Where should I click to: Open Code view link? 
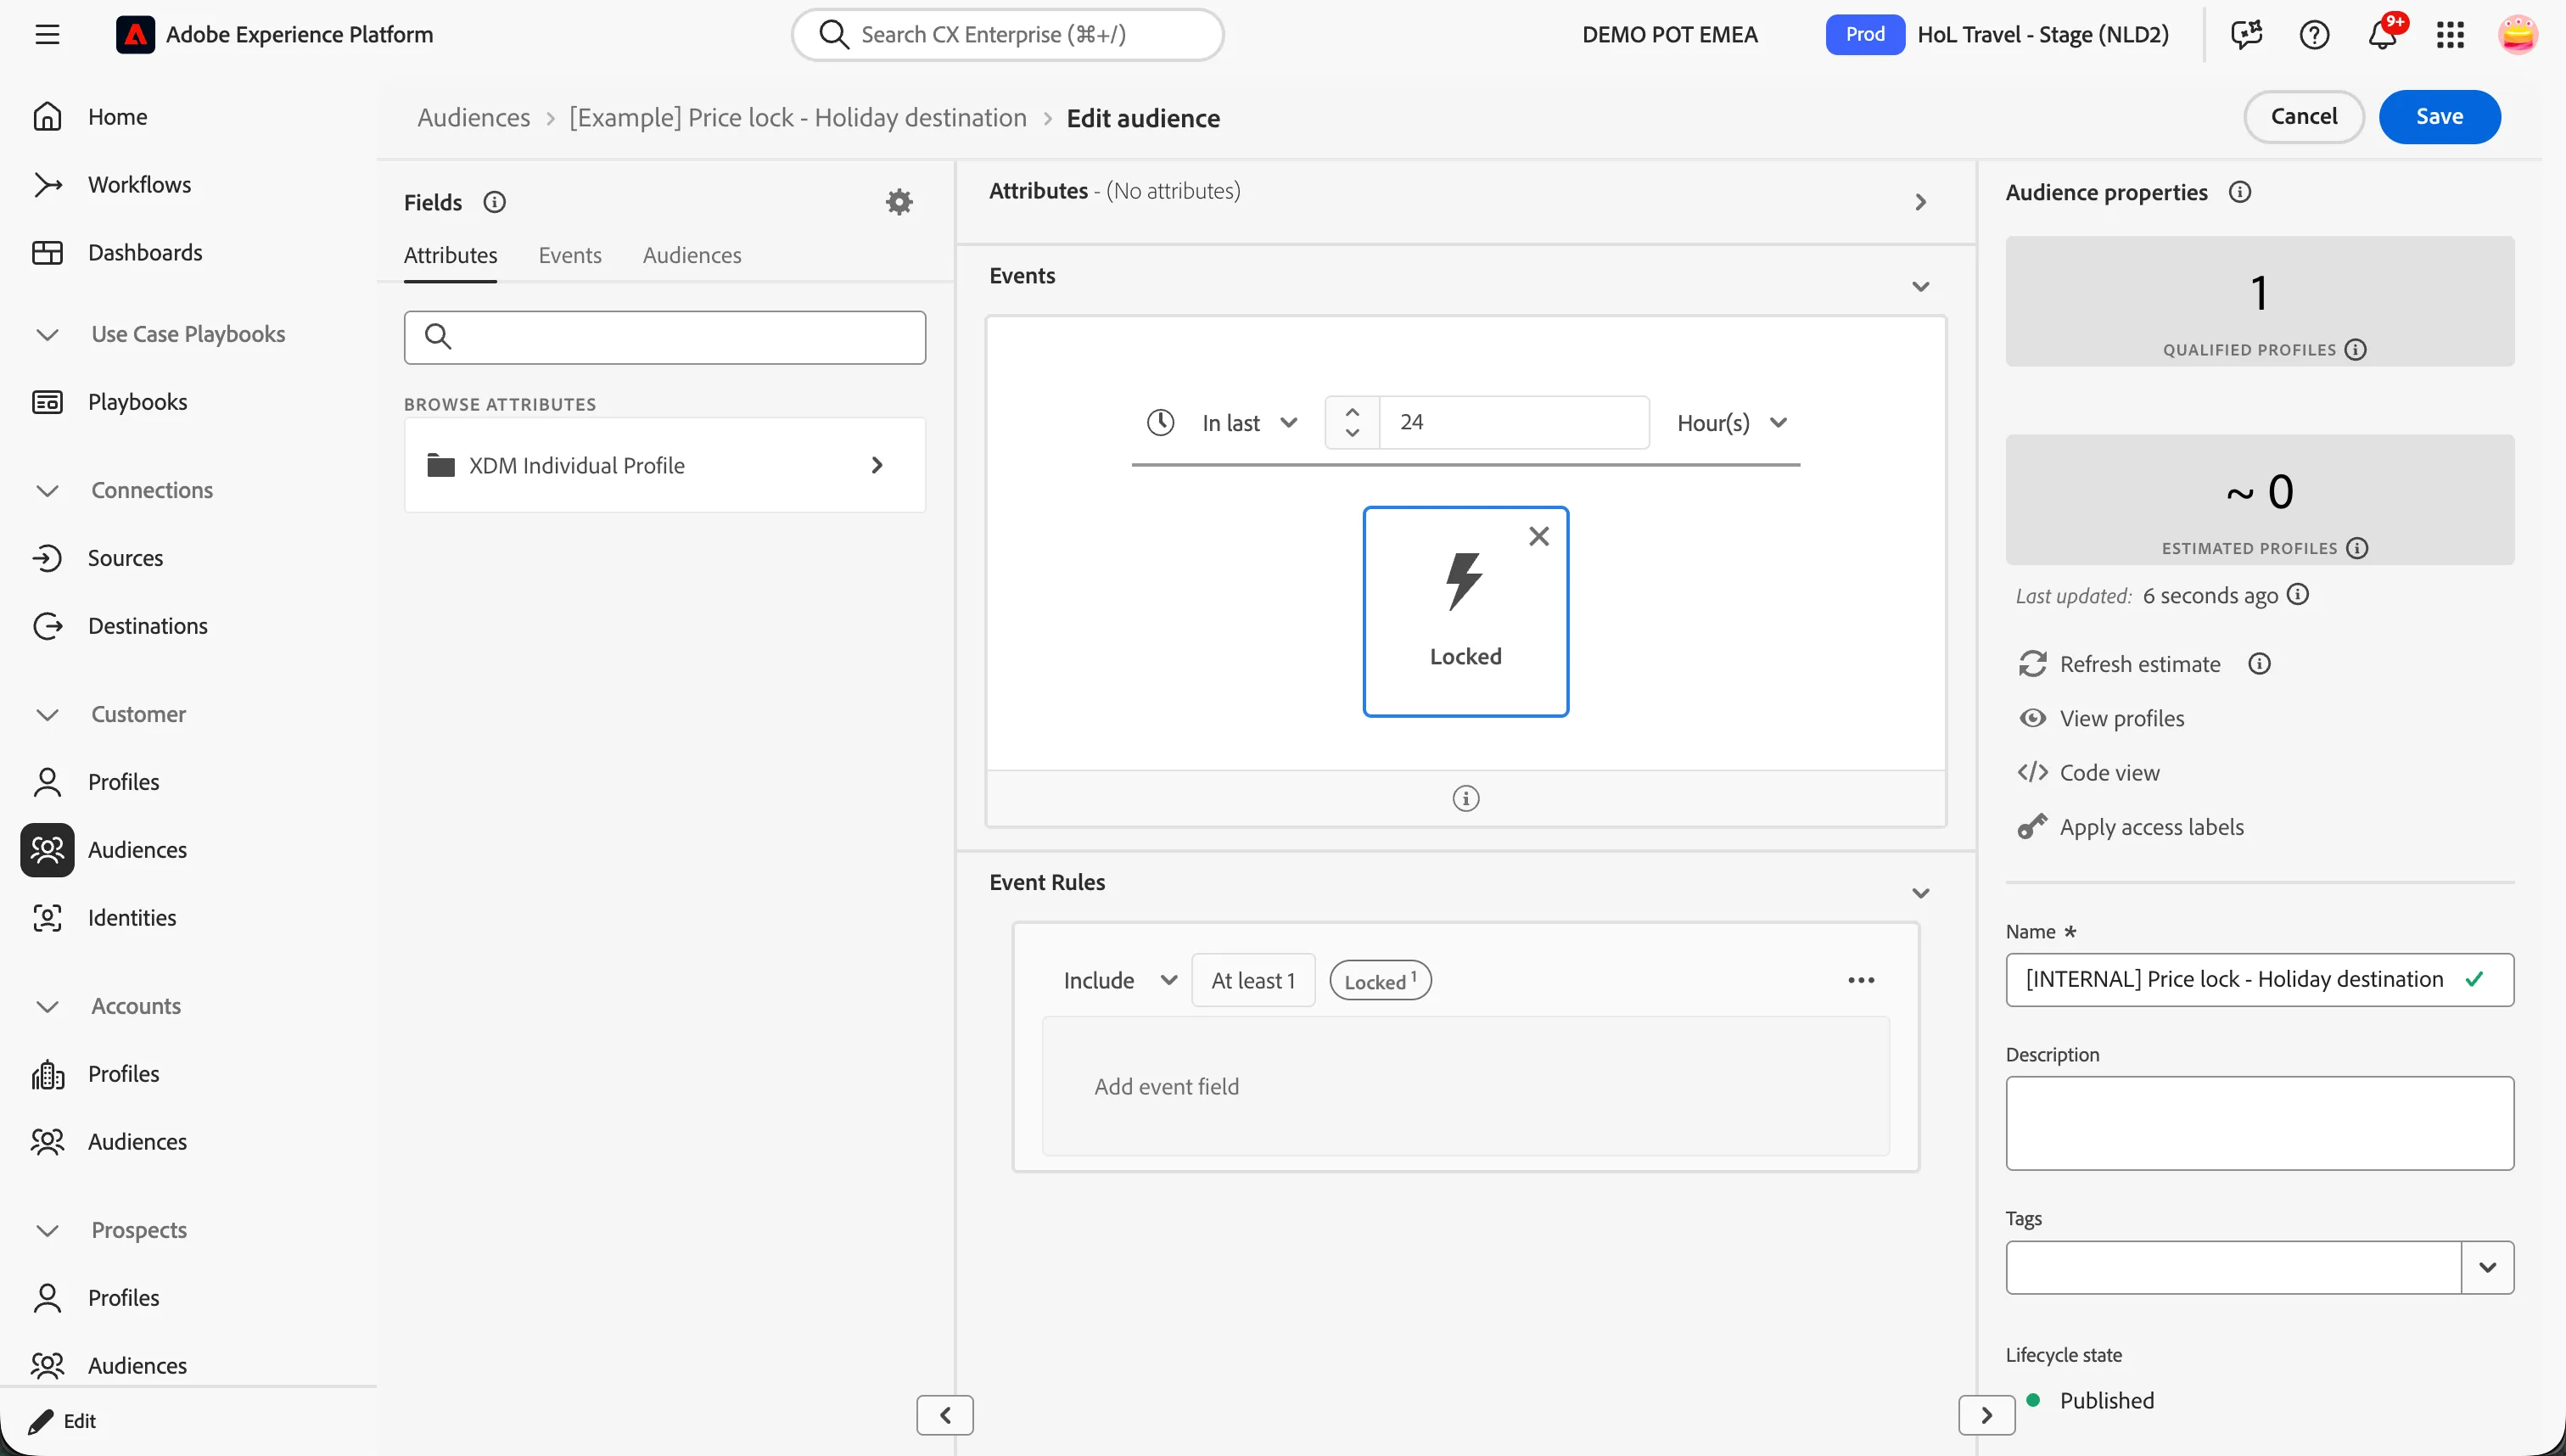(2109, 772)
